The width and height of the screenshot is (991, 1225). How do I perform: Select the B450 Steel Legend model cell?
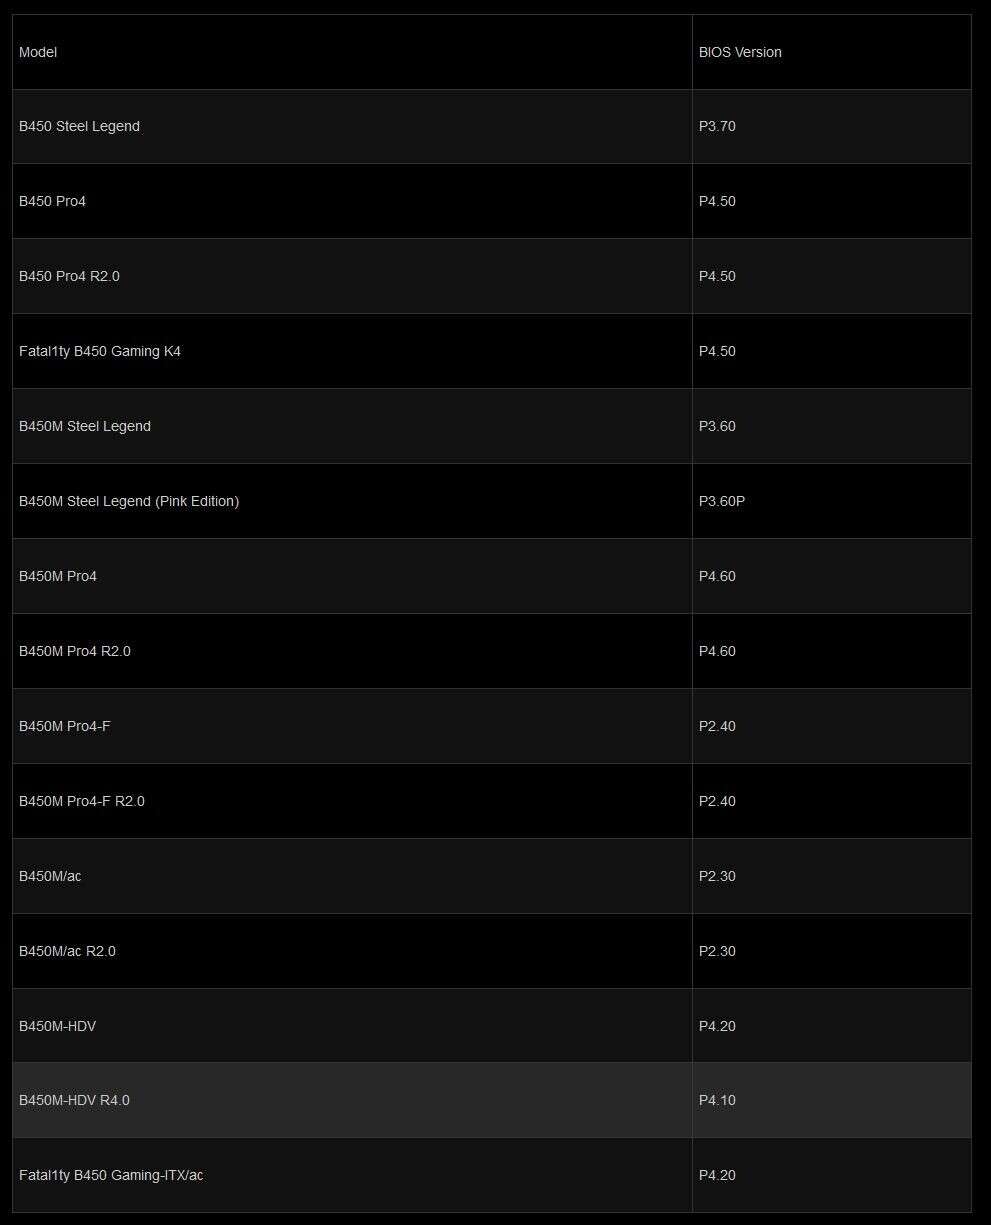point(79,126)
